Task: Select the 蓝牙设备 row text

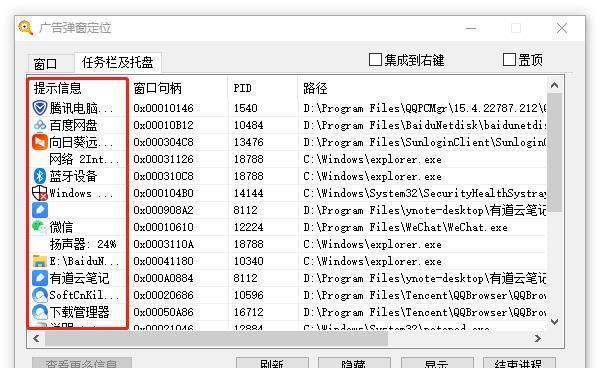Action: point(73,176)
